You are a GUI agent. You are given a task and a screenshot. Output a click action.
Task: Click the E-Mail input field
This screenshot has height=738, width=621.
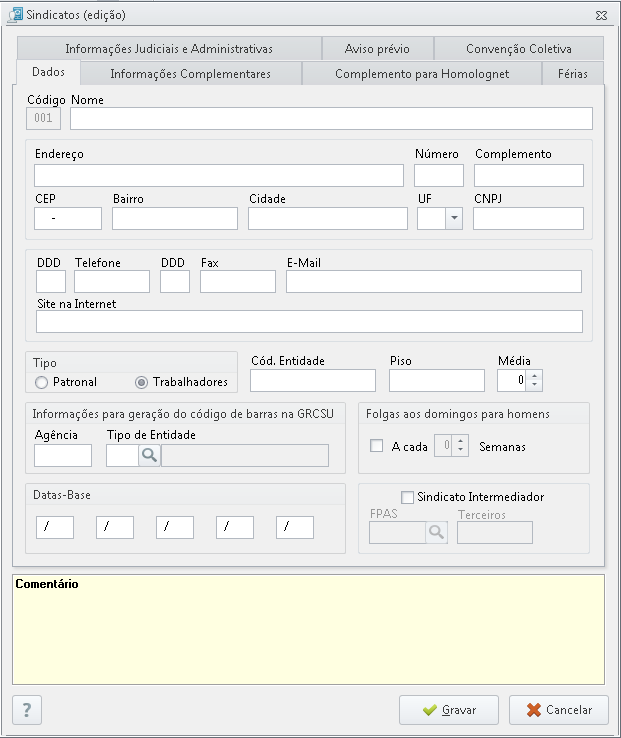pos(434,281)
